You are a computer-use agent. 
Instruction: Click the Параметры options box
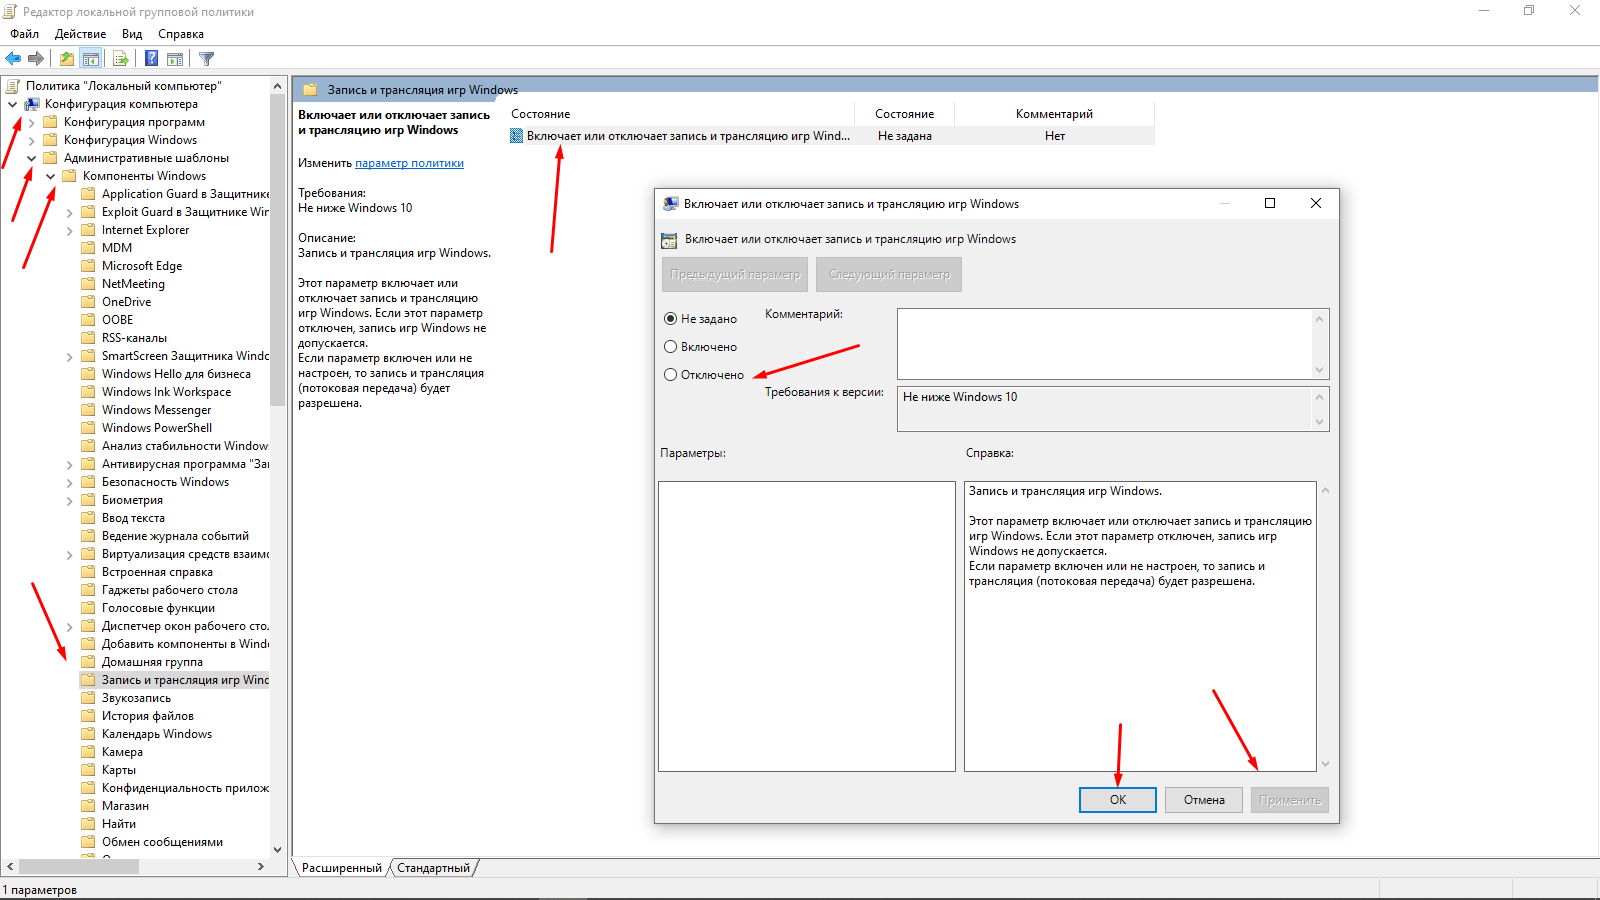(x=807, y=626)
